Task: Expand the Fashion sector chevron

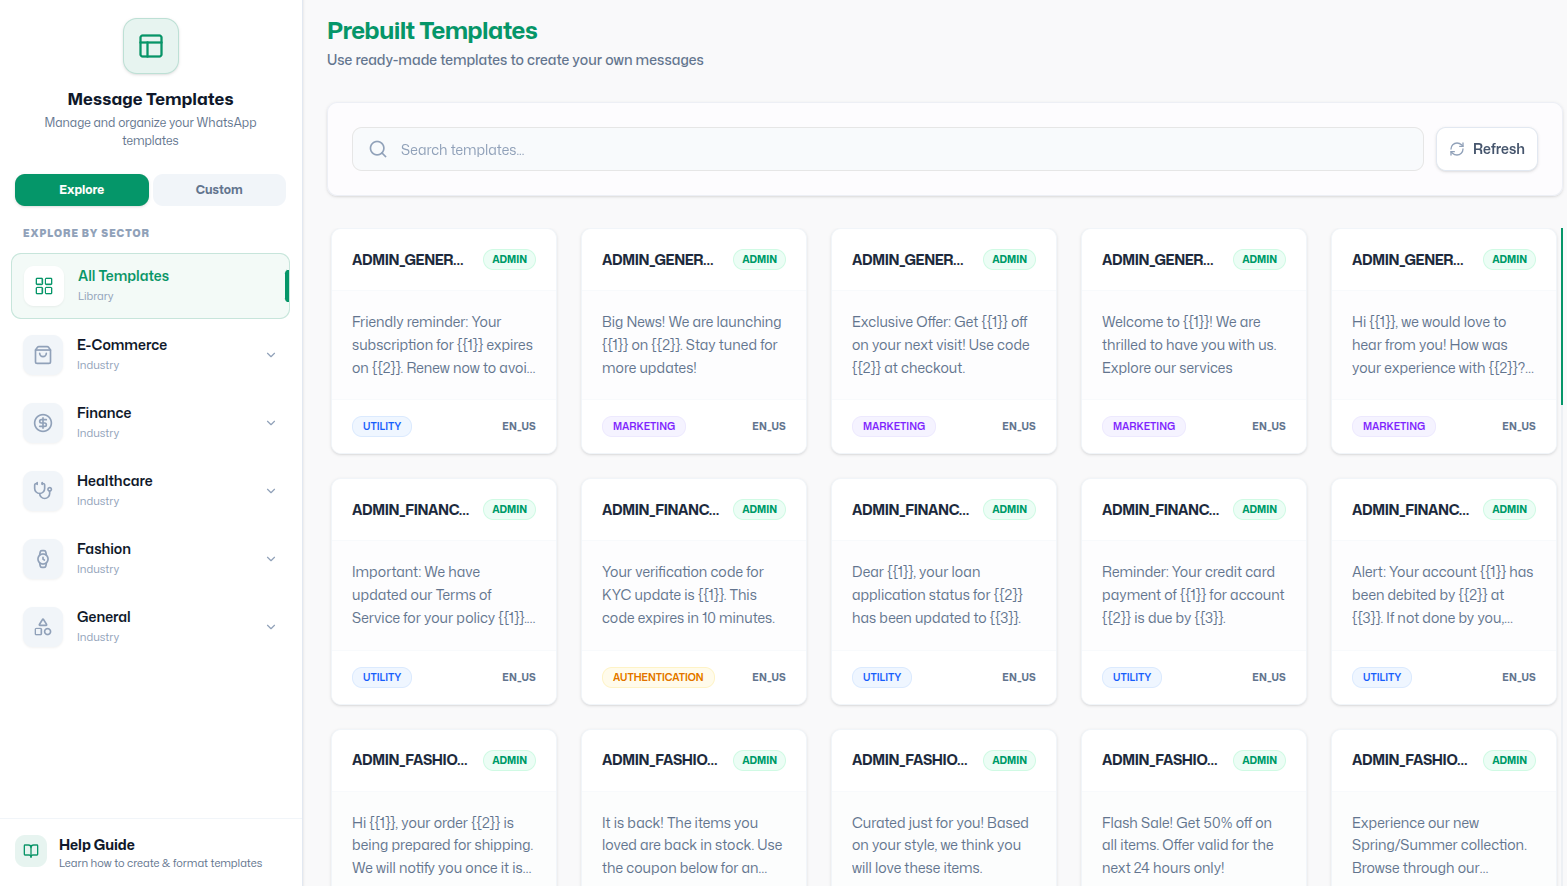Action: click(x=271, y=559)
